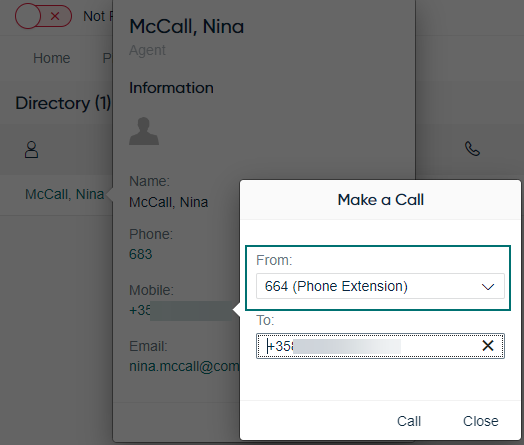Screen dimensions: 524x445
Task: Expand the From dropdown chevron
Action: (488, 287)
